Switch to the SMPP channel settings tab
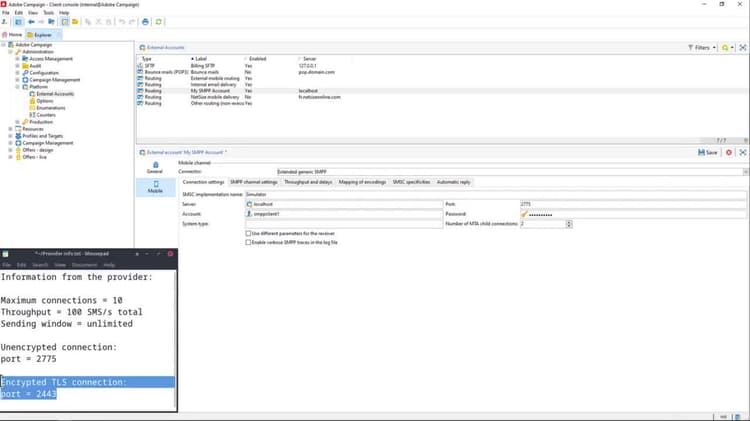The image size is (750, 421). [x=254, y=182]
